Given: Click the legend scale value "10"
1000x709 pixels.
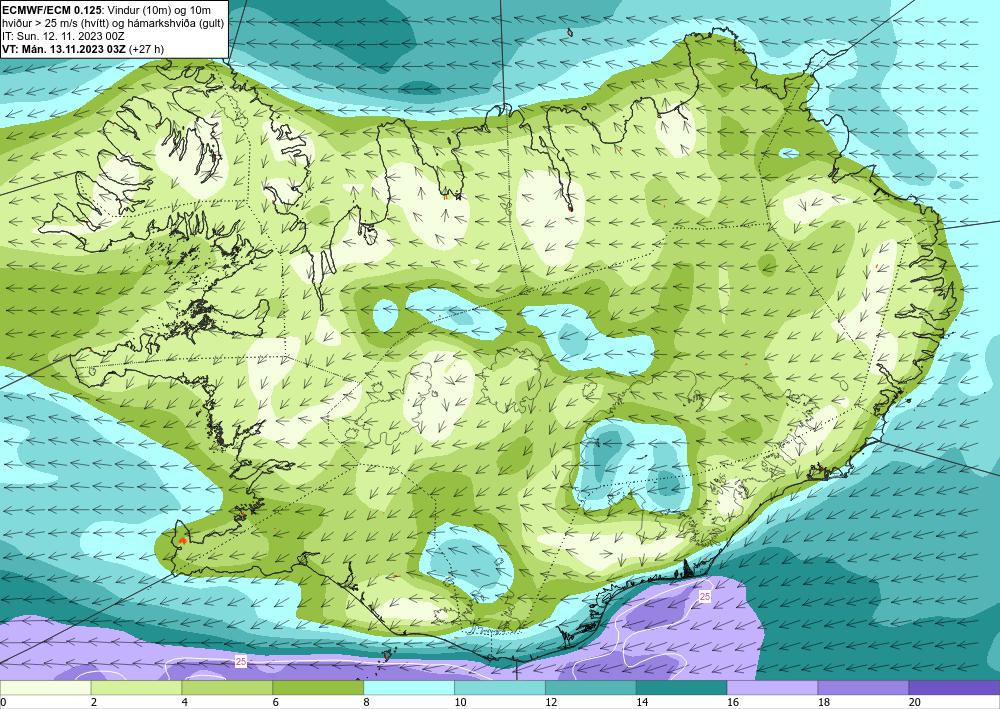Looking at the screenshot, I should point(460,703).
